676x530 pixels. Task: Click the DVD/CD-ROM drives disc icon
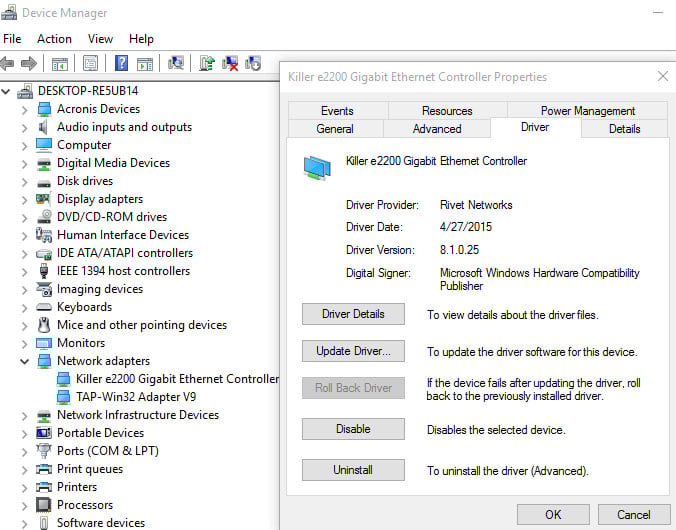(x=44, y=217)
